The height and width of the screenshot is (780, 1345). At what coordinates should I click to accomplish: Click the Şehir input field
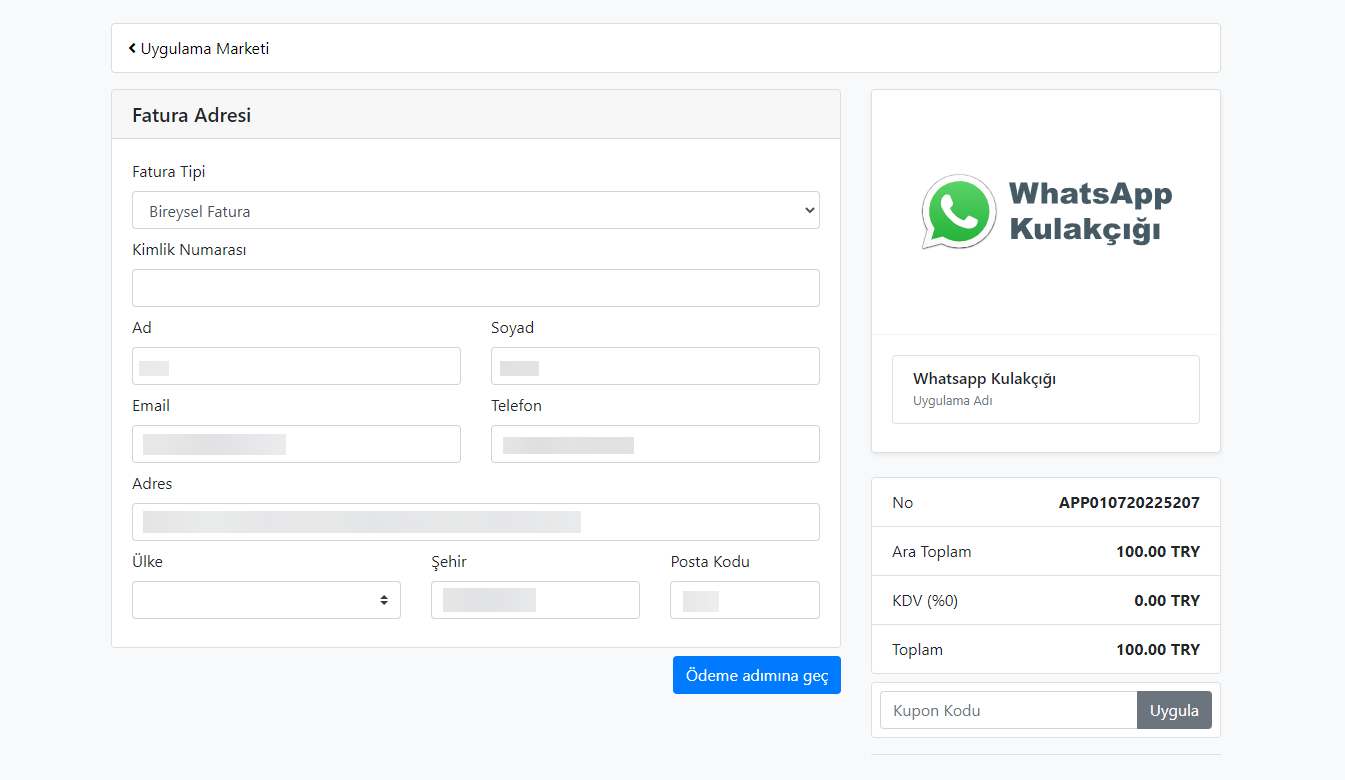click(535, 600)
